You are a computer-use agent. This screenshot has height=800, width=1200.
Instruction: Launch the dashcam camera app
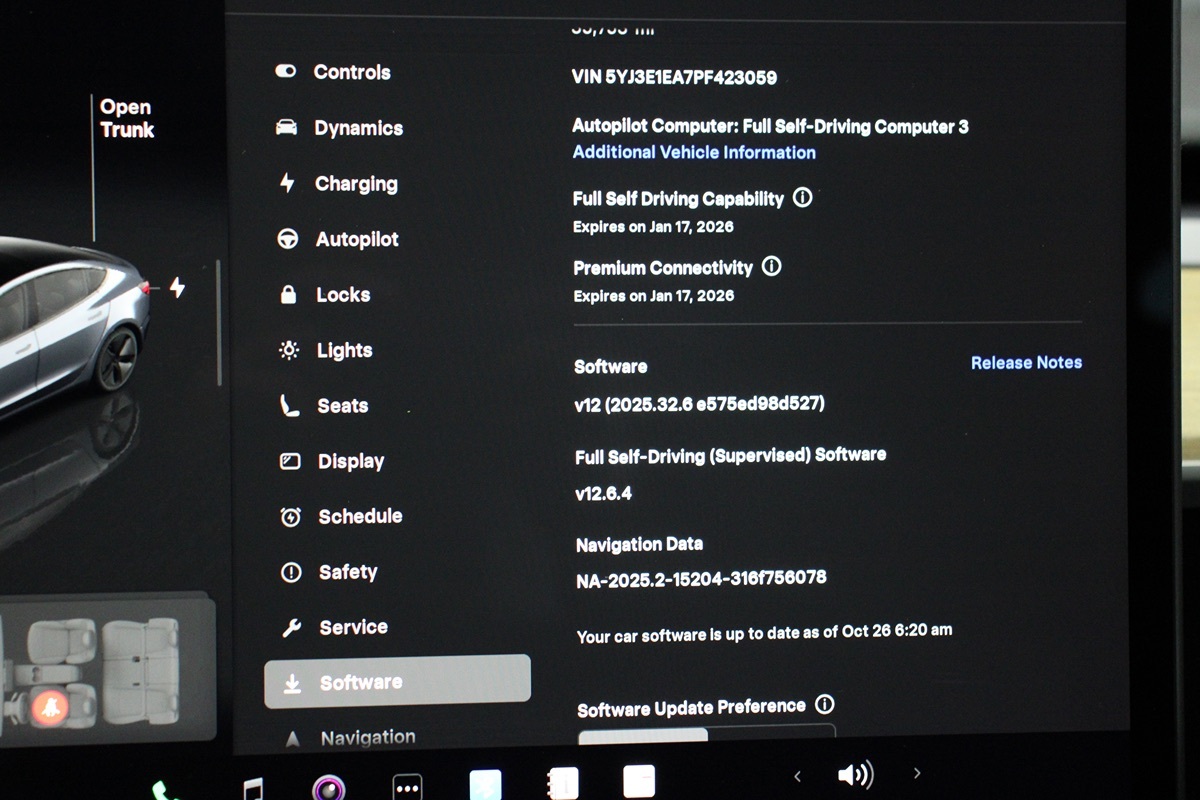pos(329,788)
